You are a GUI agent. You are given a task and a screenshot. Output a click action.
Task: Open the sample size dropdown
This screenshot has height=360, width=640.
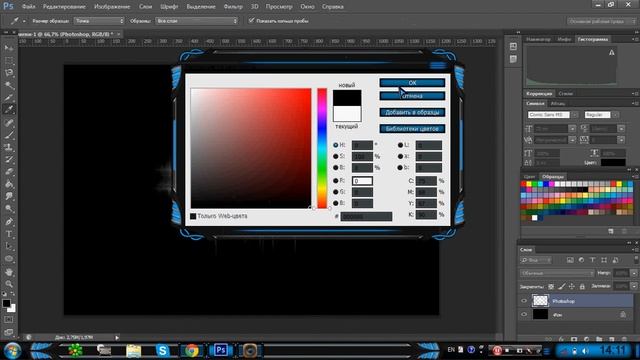[99, 20]
